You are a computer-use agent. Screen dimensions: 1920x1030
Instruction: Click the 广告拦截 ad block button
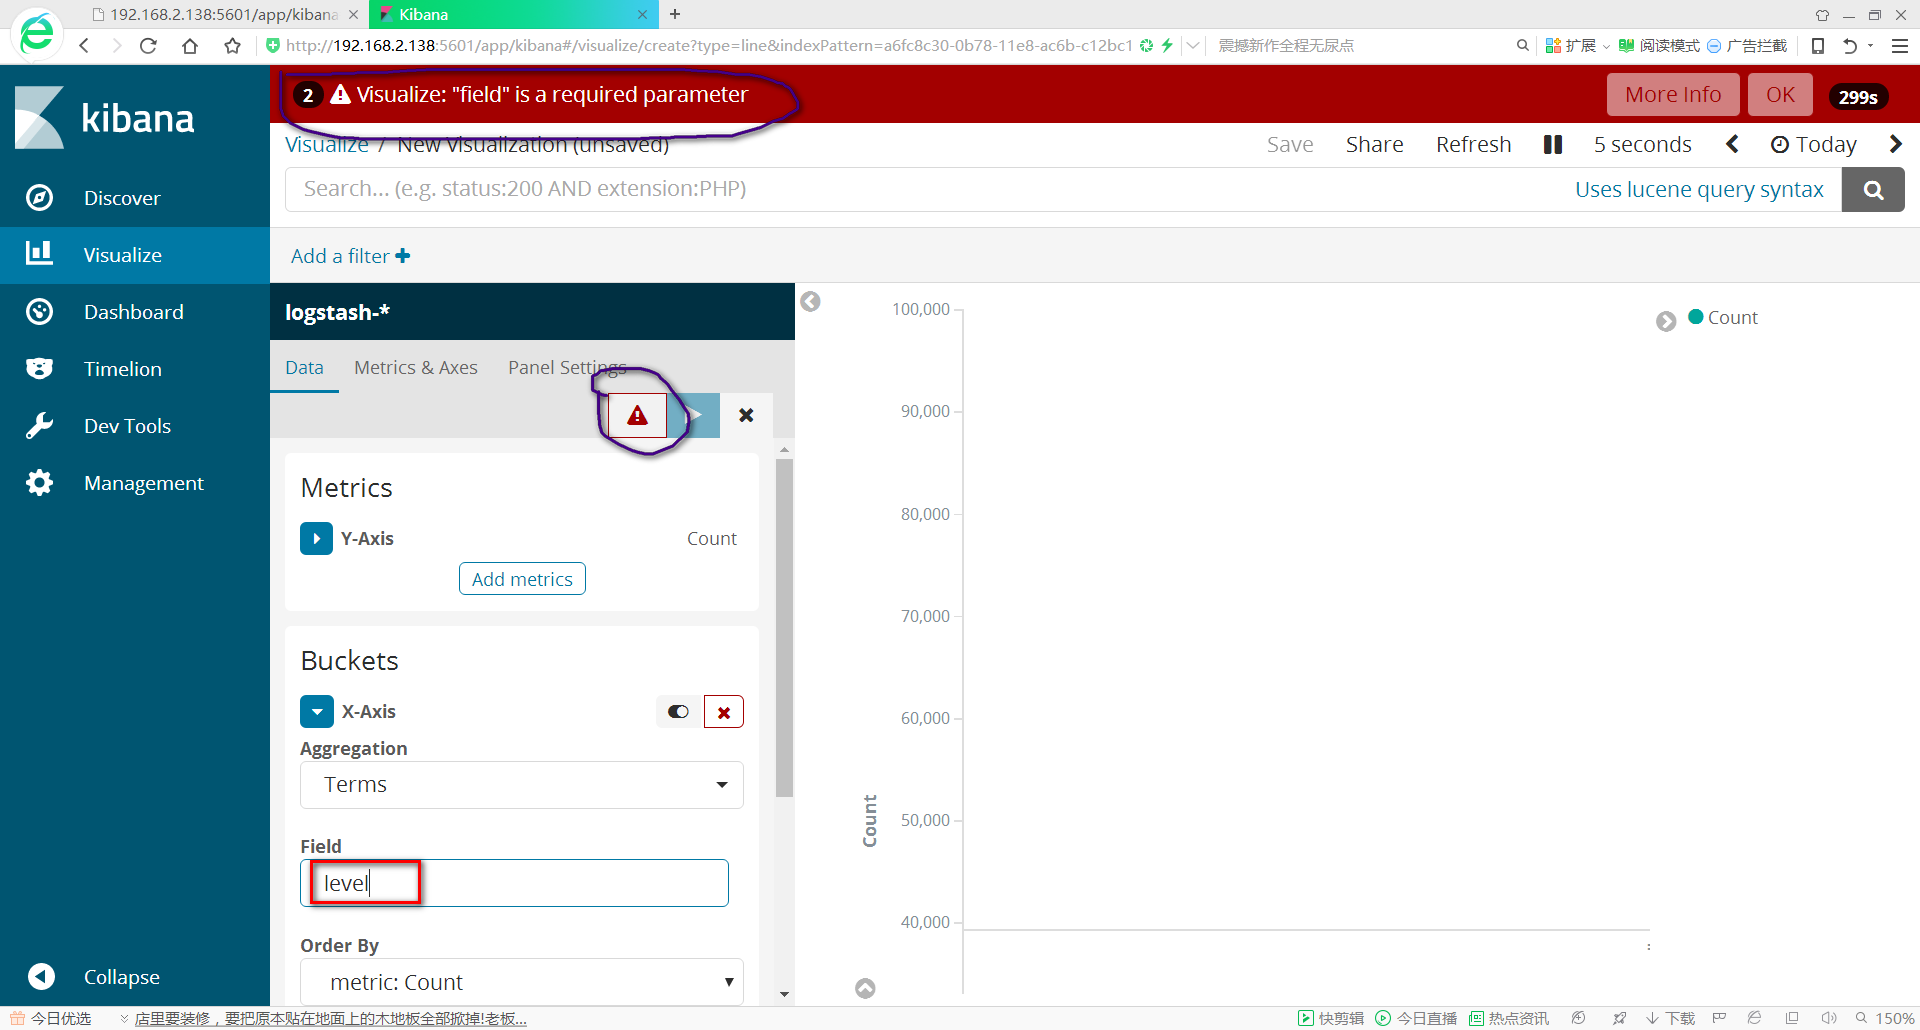coord(1747,46)
